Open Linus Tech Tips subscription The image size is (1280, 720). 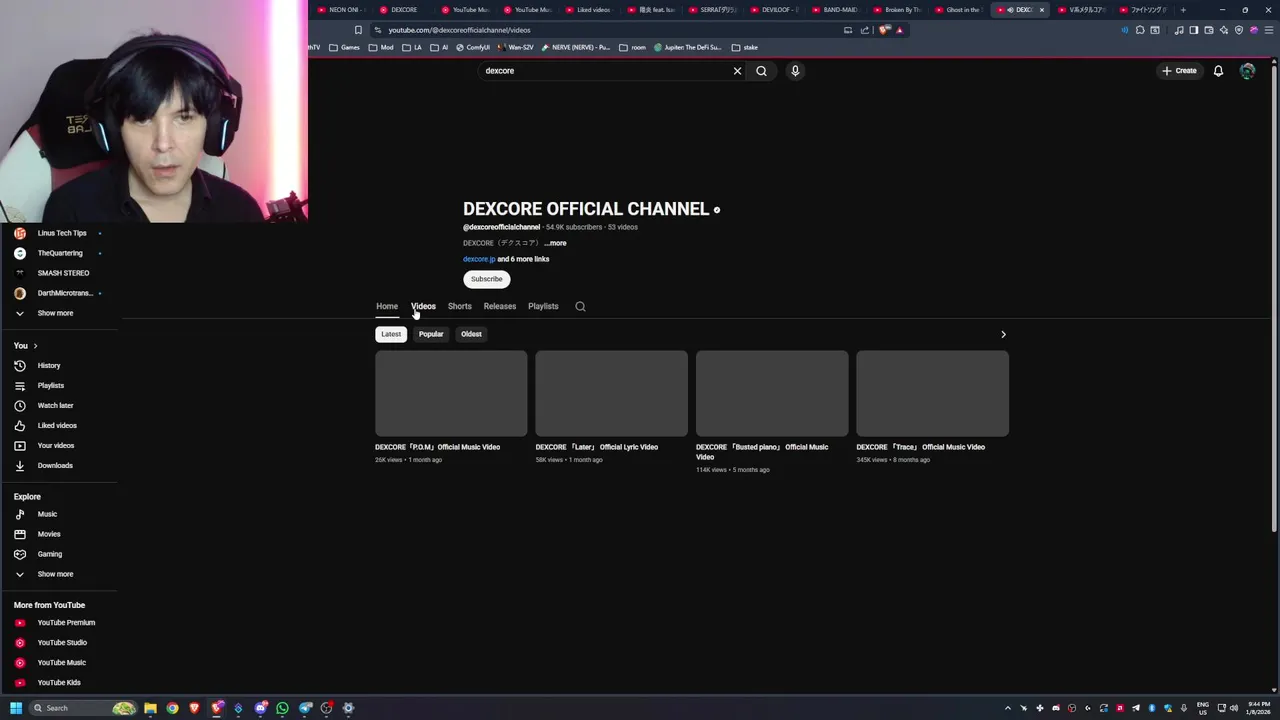tap(60, 233)
